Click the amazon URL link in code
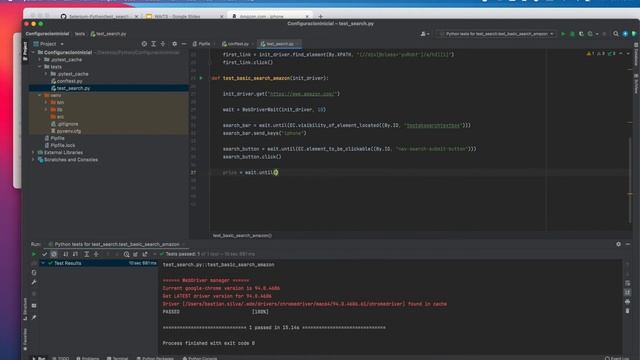This screenshot has width=640, height=360. coord(302,94)
